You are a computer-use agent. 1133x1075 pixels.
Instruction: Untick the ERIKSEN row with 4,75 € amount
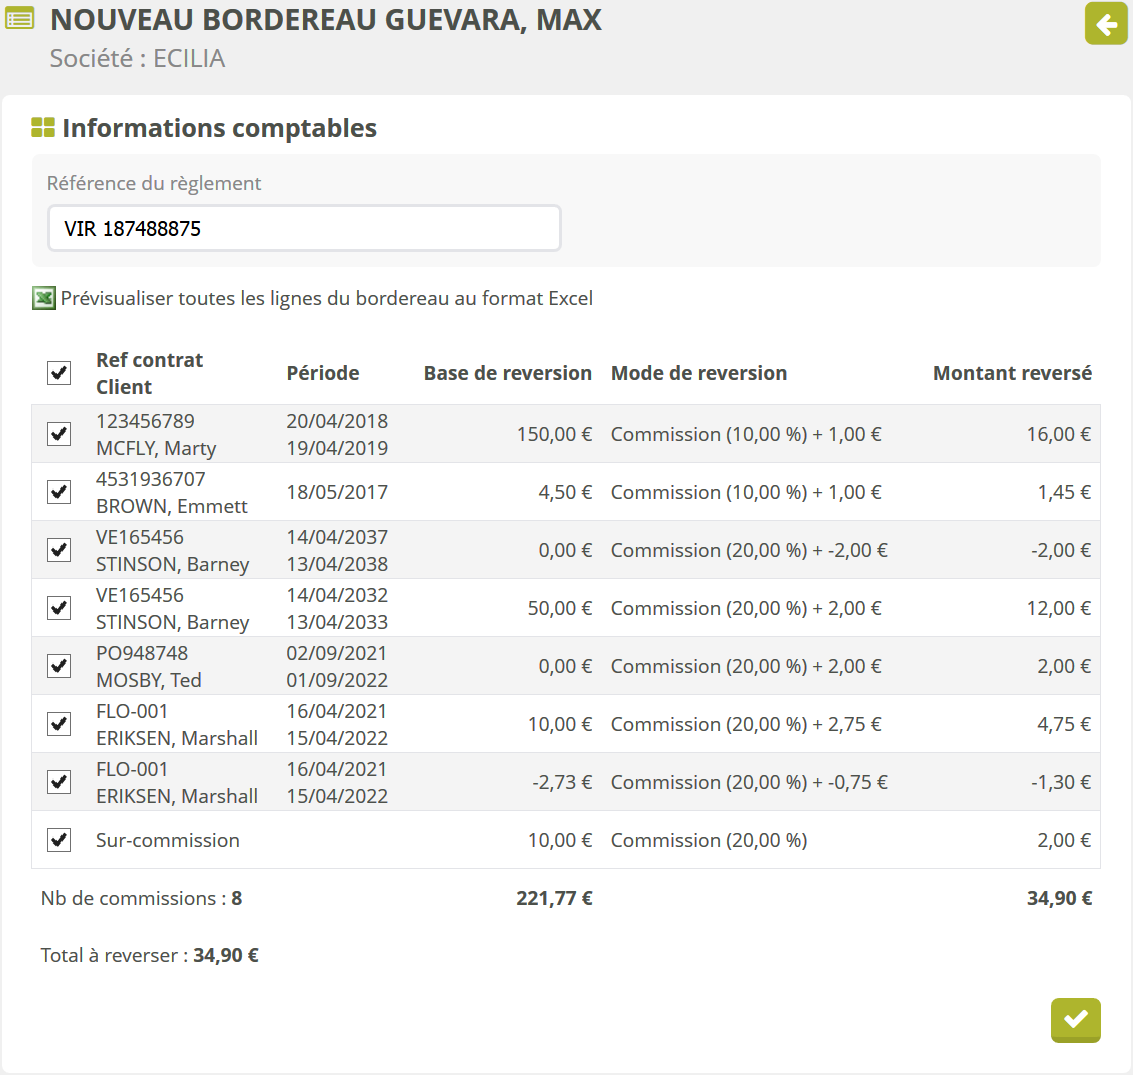click(x=59, y=724)
